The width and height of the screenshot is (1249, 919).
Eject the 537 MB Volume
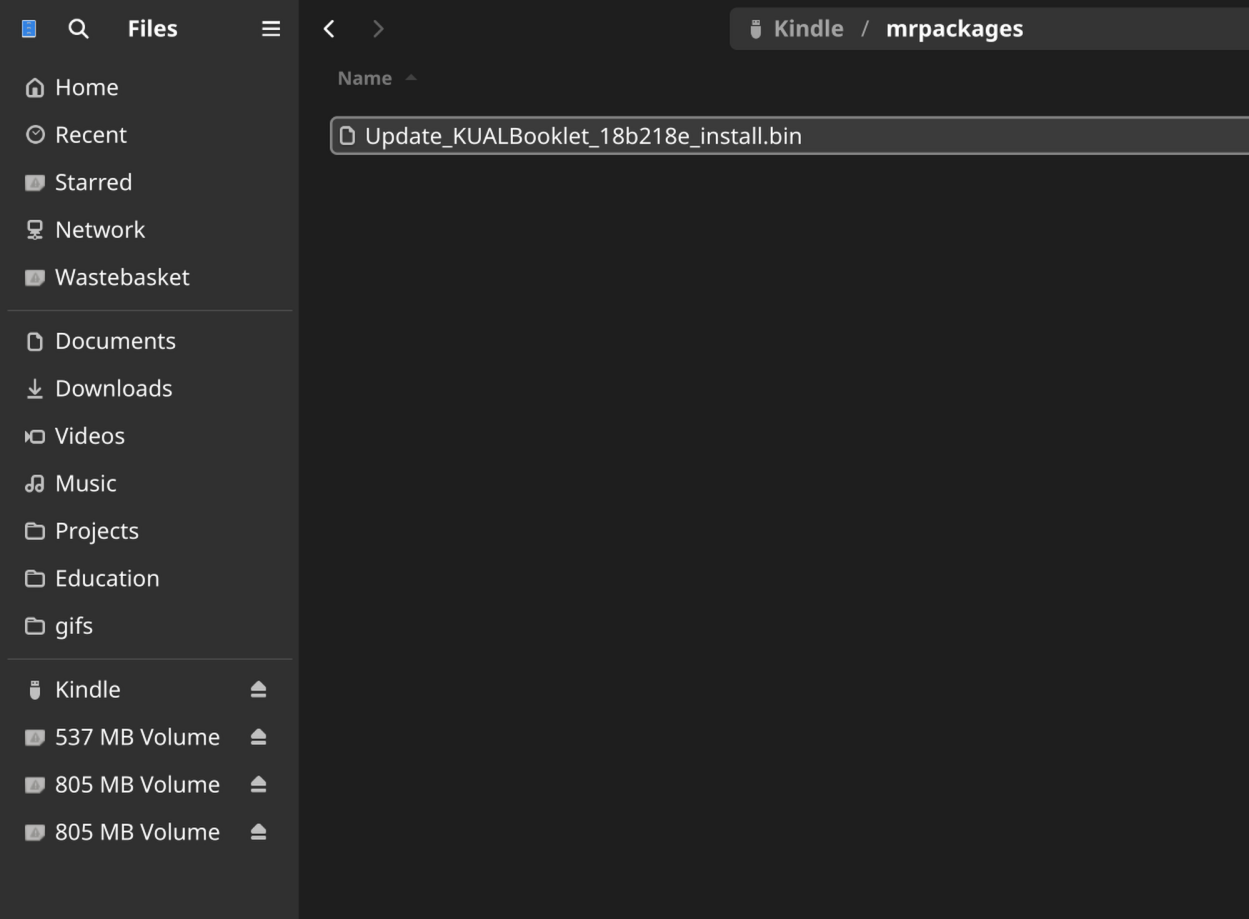258,737
